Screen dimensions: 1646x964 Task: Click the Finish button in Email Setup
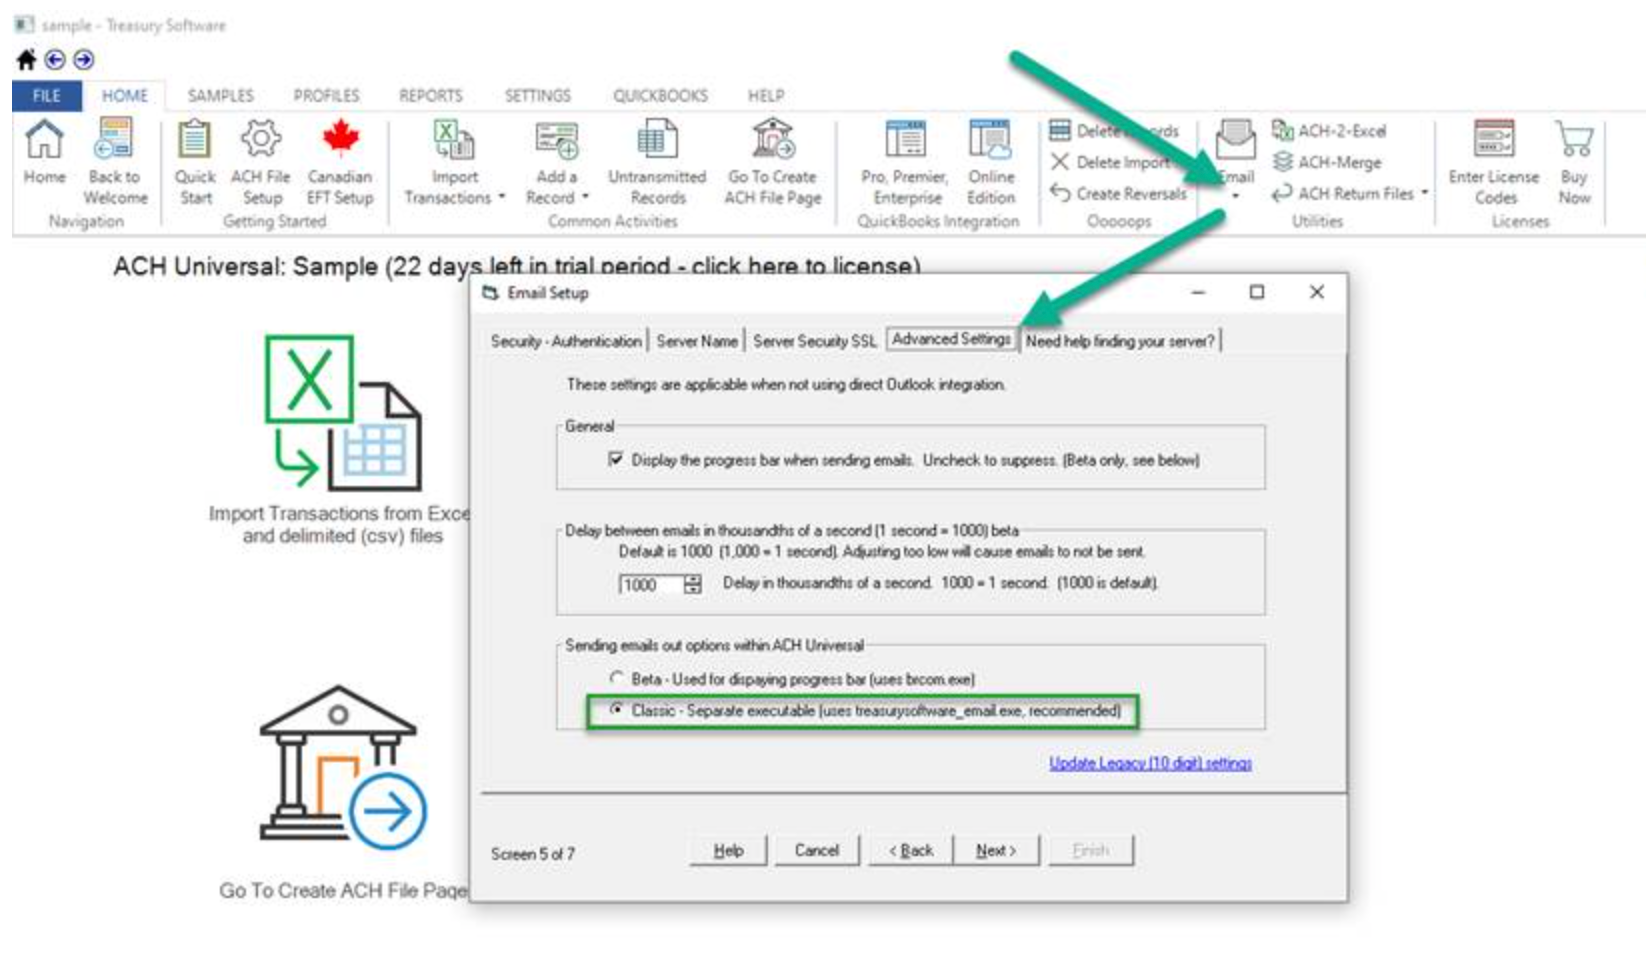(1091, 850)
